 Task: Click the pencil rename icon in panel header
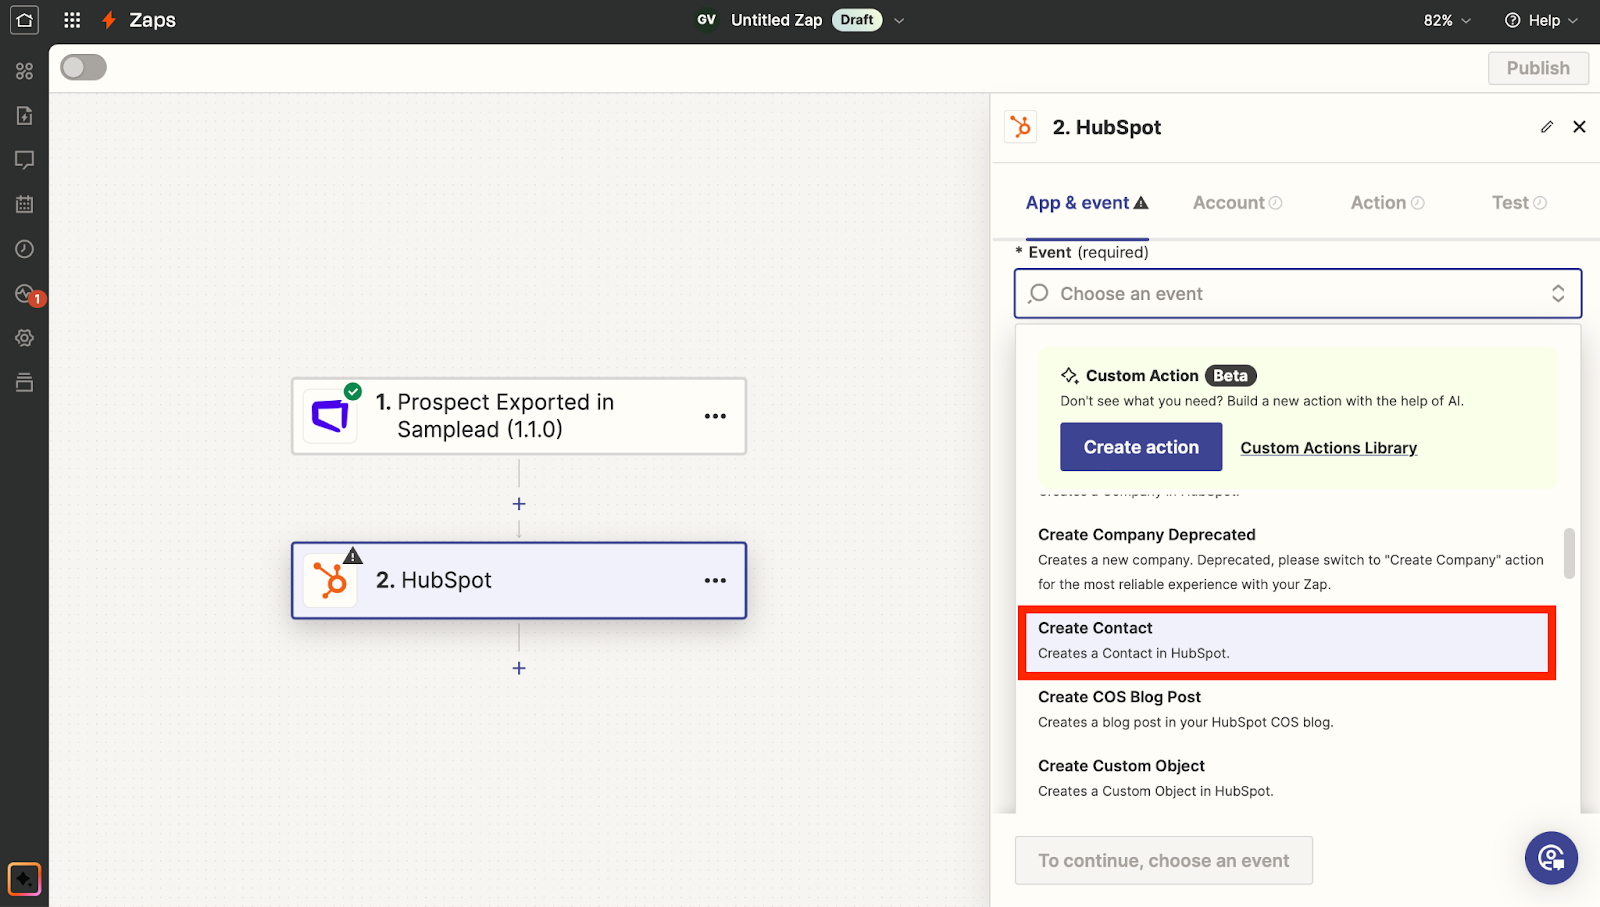[x=1547, y=127]
